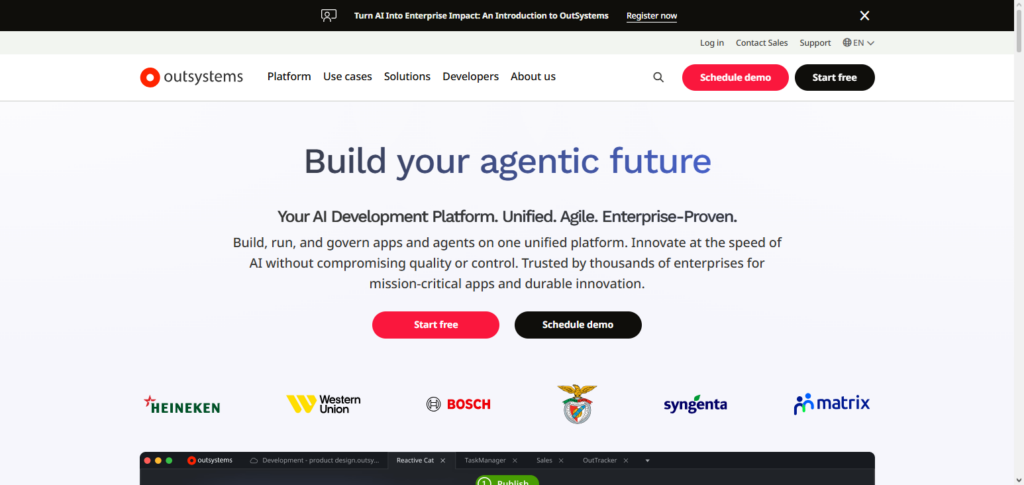Viewport: 1024px width, 485px height.
Task: Click the green Publish button
Action: tap(507, 480)
